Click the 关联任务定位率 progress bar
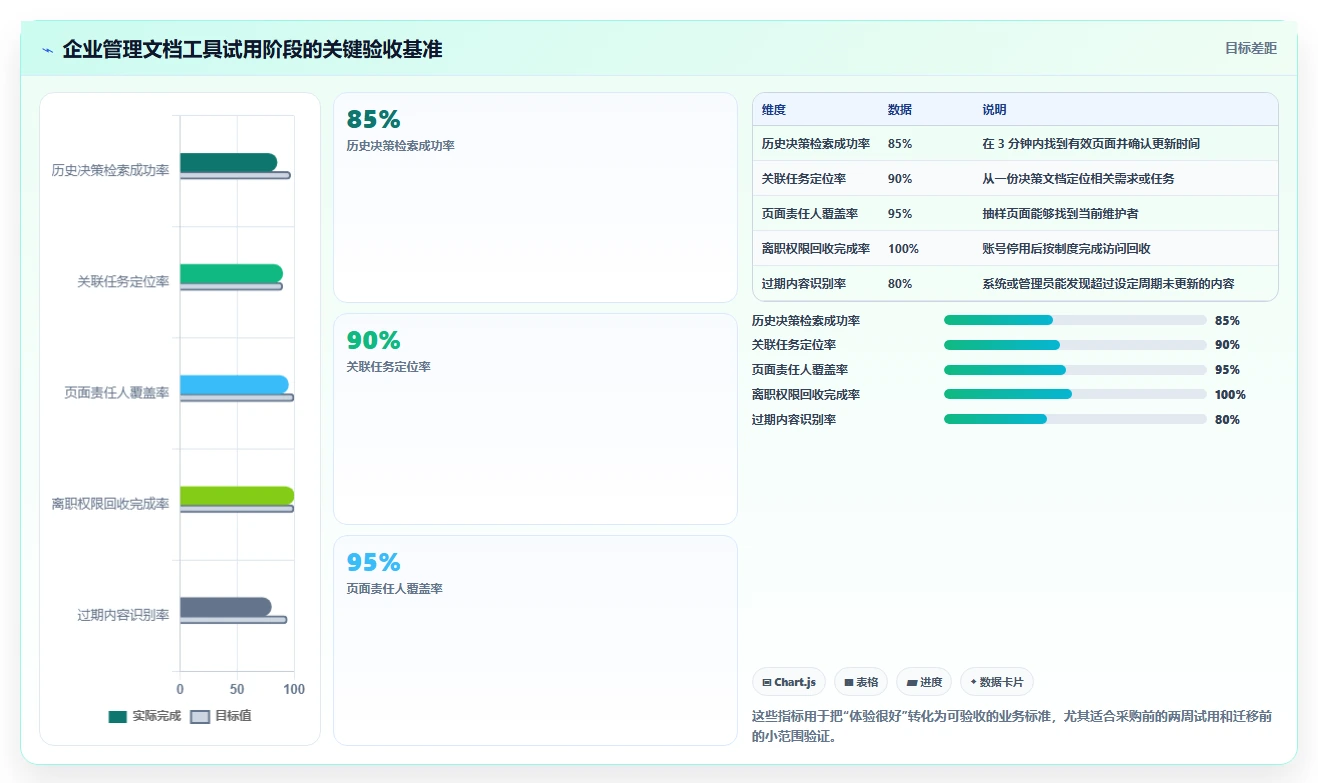This screenshot has height=783, width=1318. point(1075,345)
